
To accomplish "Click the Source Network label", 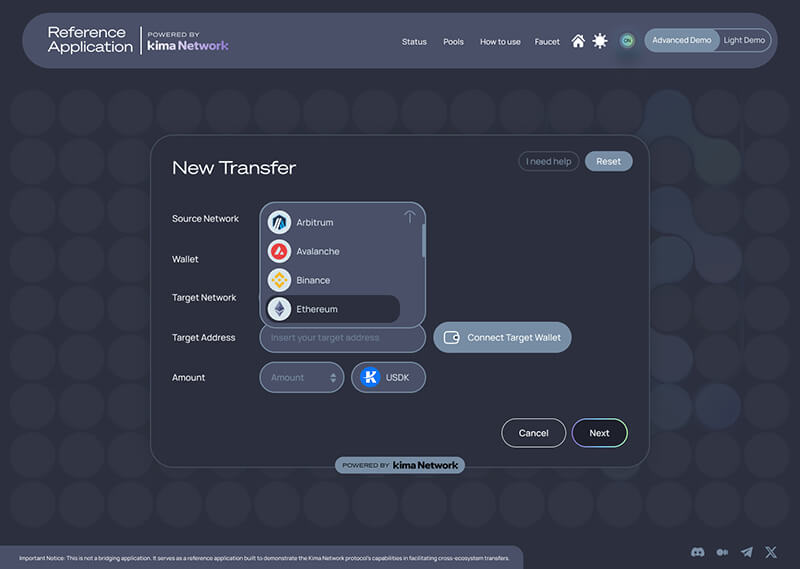I will [x=205, y=218].
